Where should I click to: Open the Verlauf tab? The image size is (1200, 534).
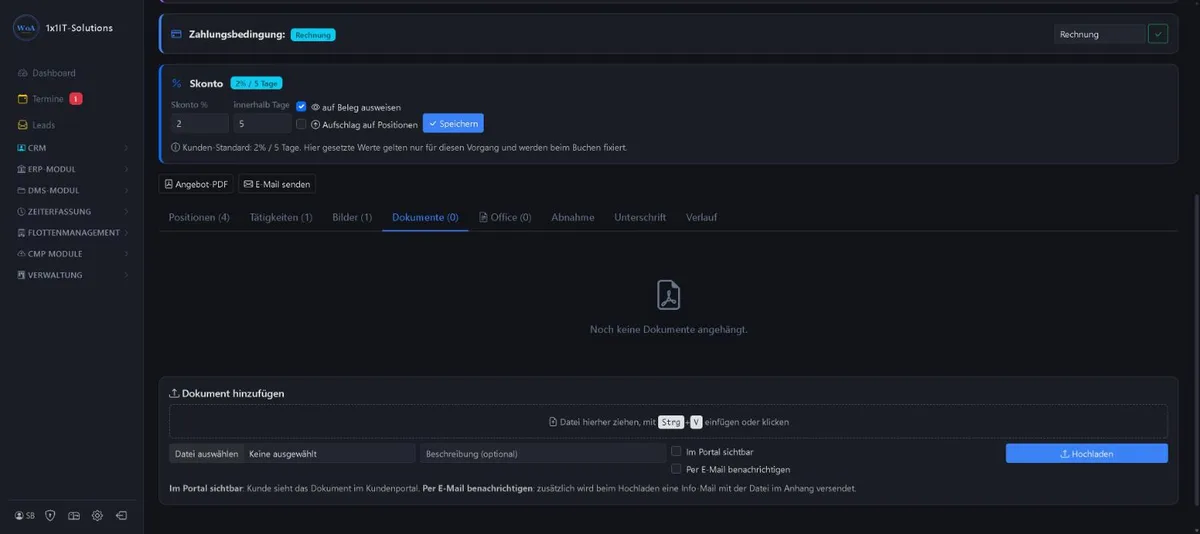(701, 217)
